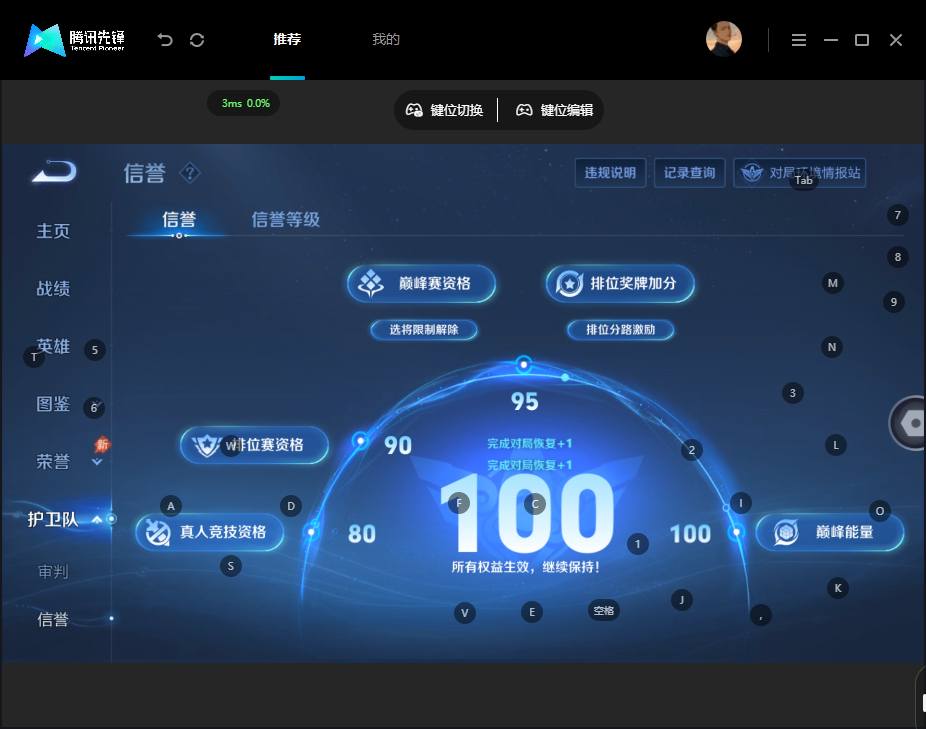Screen dimensions: 926x729
Task: Click the key marker 8
Action: tap(898, 257)
